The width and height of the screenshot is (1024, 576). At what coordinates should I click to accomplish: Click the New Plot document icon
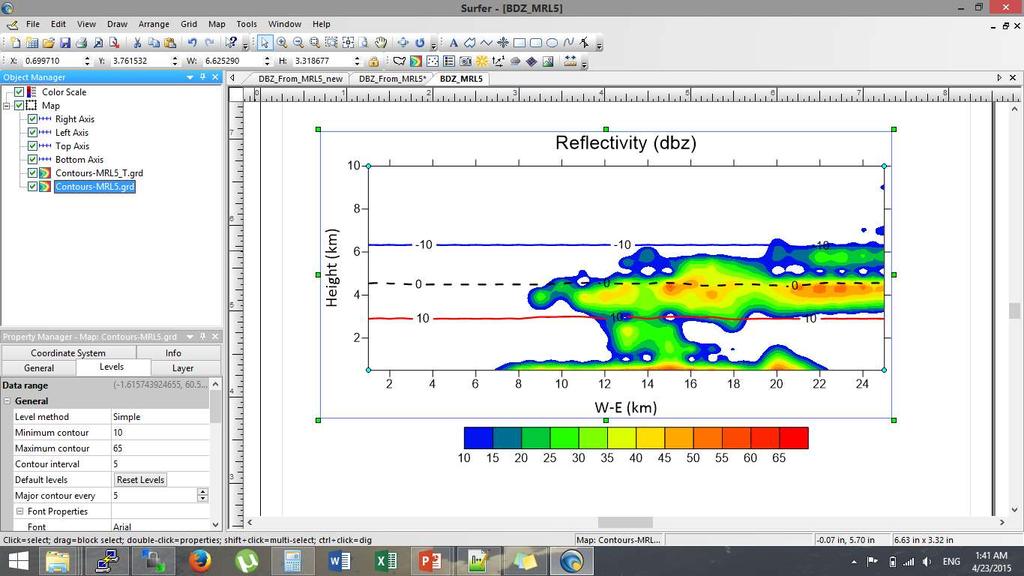[x=14, y=42]
